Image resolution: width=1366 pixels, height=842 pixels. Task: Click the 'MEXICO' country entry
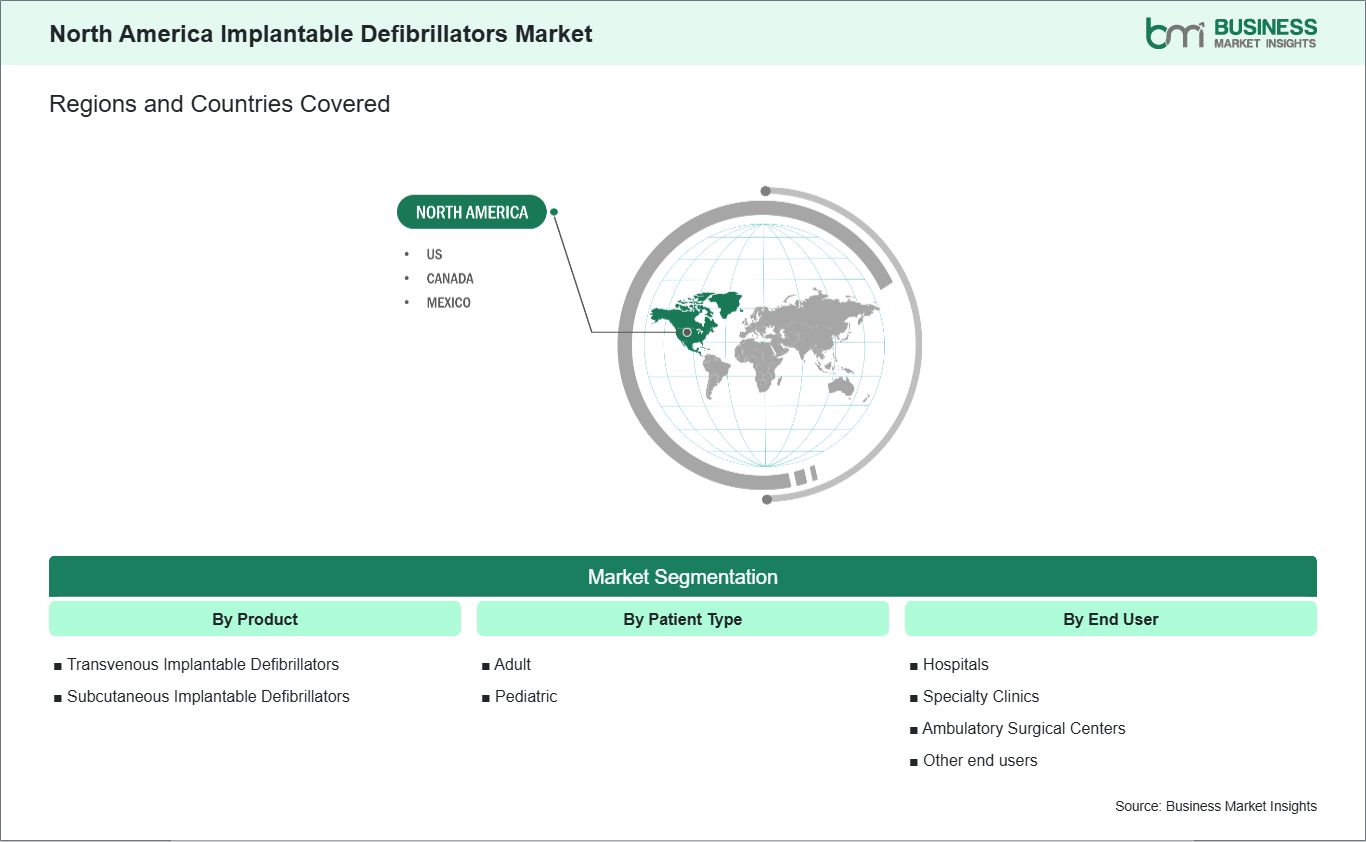[448, 302]
